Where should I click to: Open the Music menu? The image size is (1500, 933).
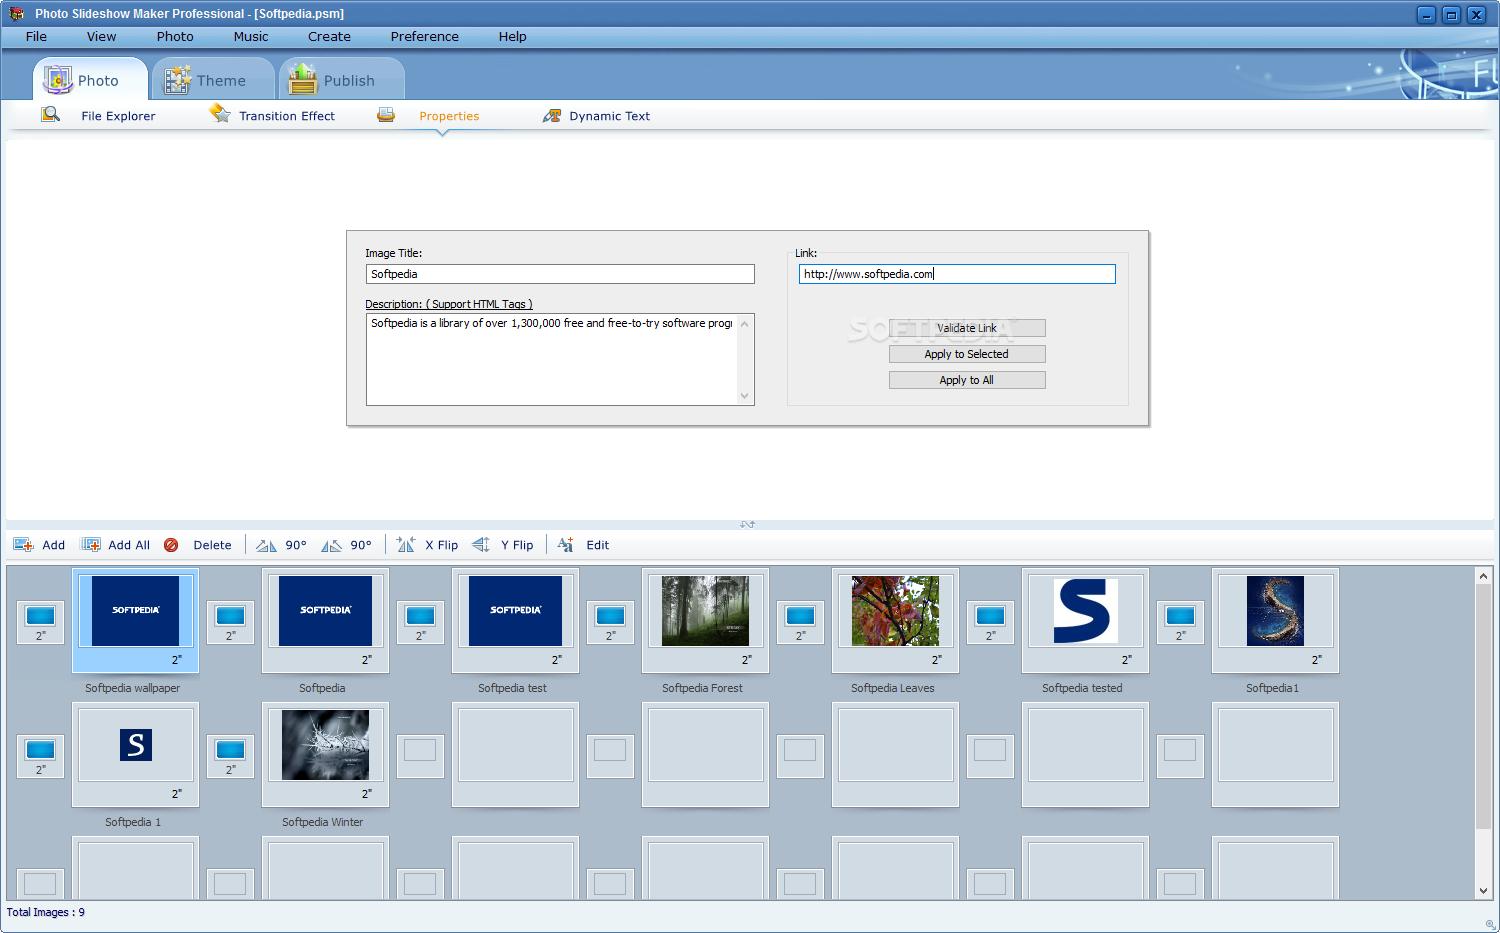click(x=251, y=37)
